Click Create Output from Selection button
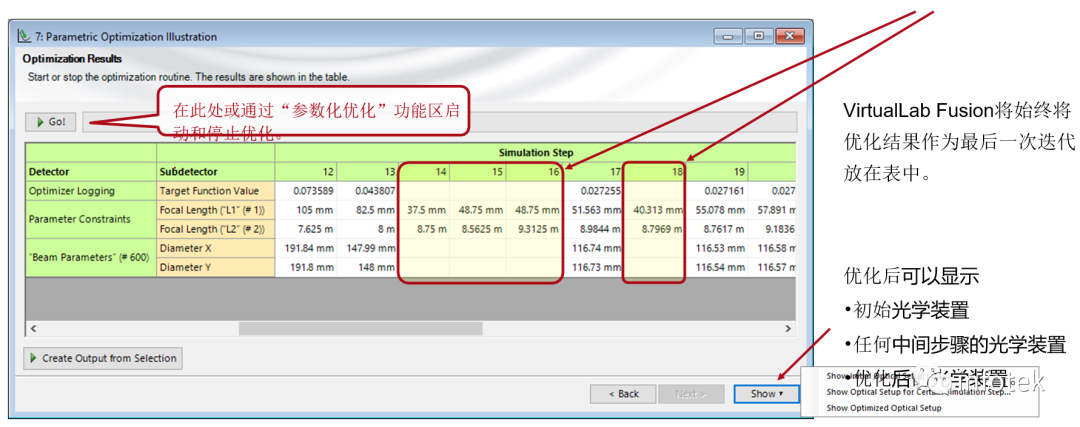The width and height of the screenshot is (1080, 427). [x=103, y=358]
